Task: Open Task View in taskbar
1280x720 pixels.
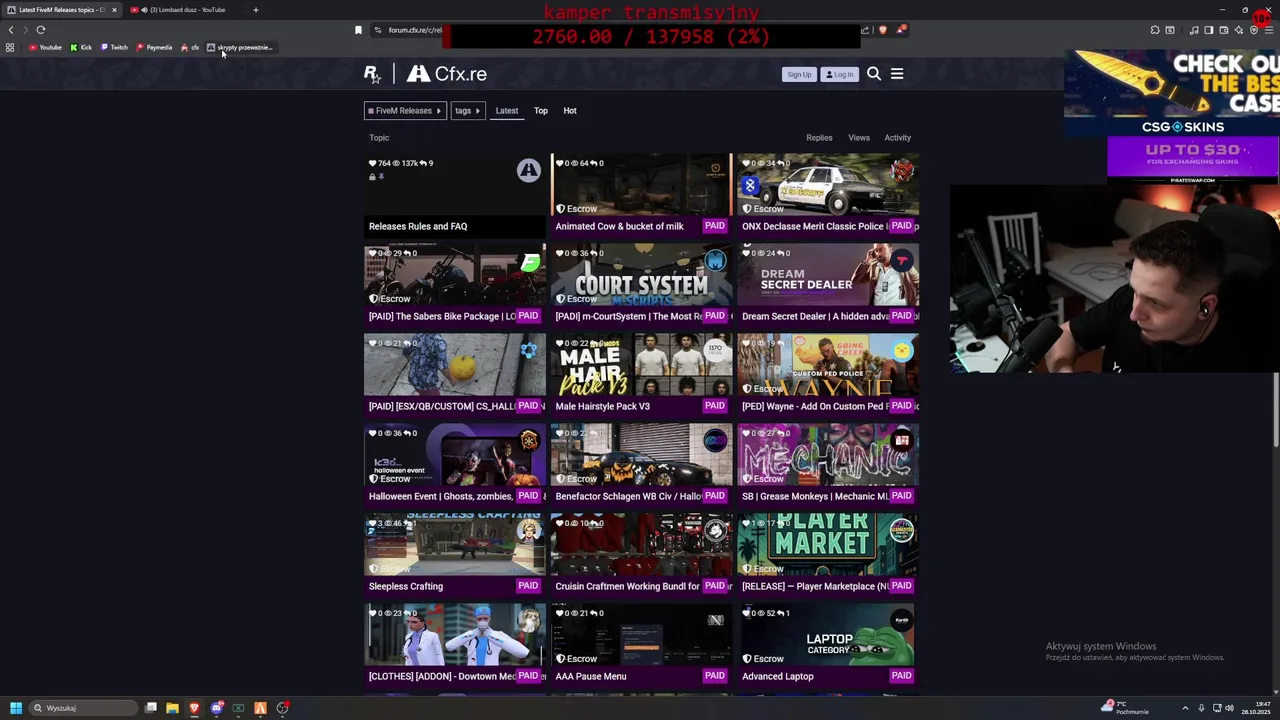Action: pos(150,708)
